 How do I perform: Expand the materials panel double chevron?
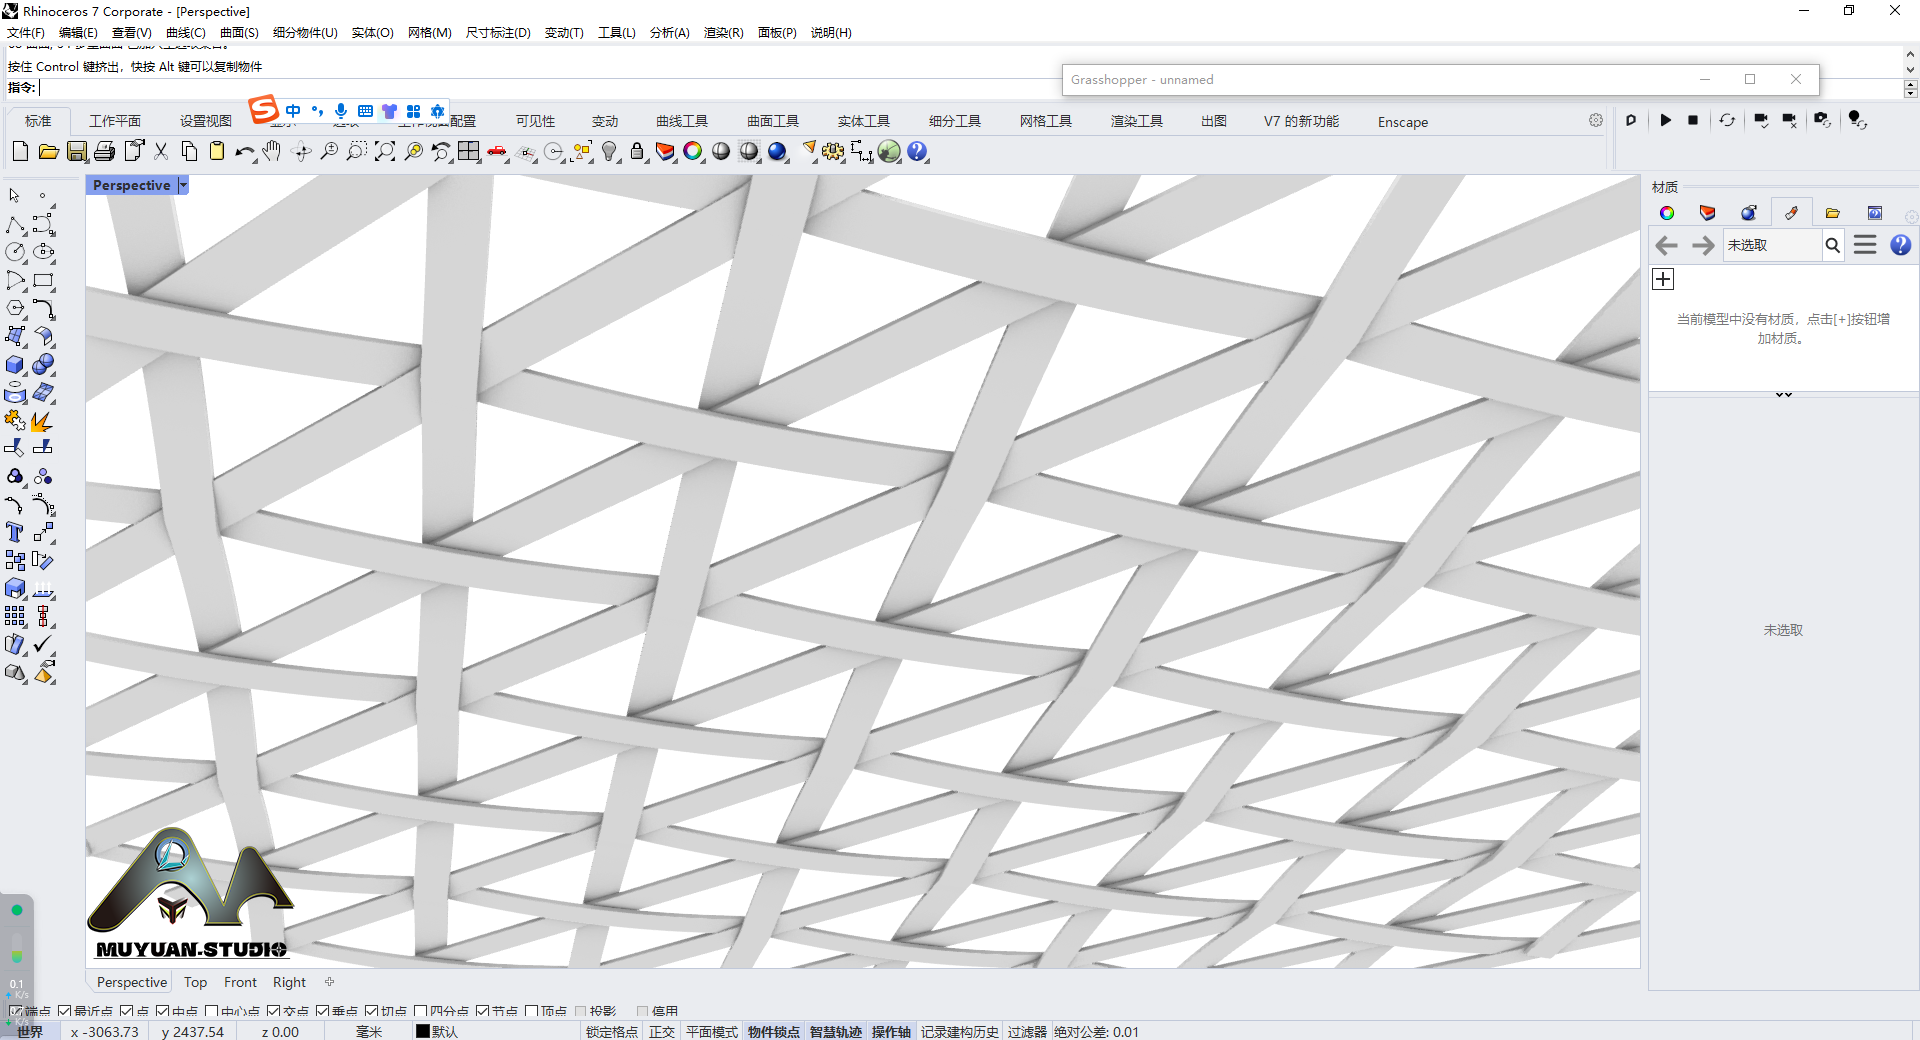1784,395
